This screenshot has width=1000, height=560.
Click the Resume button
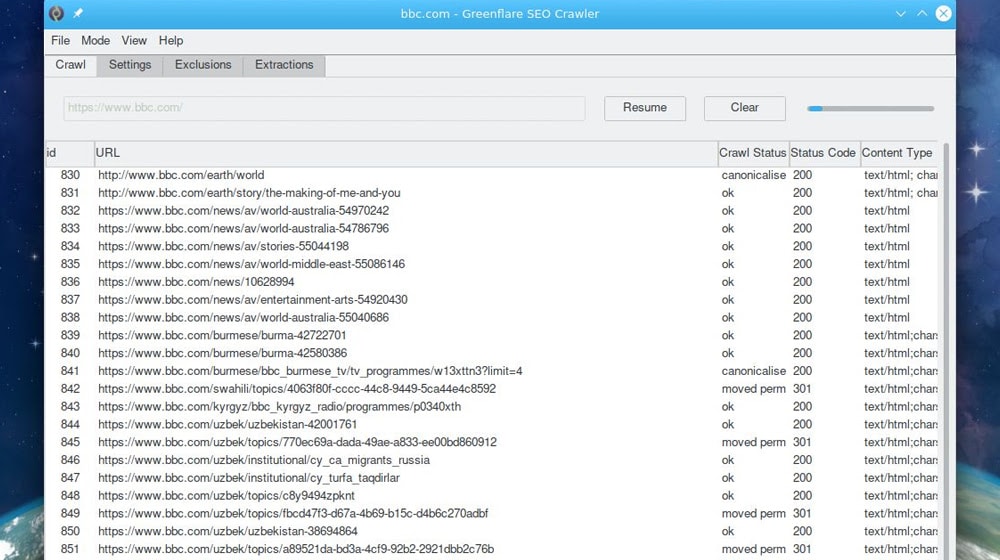tap(645, 108)
